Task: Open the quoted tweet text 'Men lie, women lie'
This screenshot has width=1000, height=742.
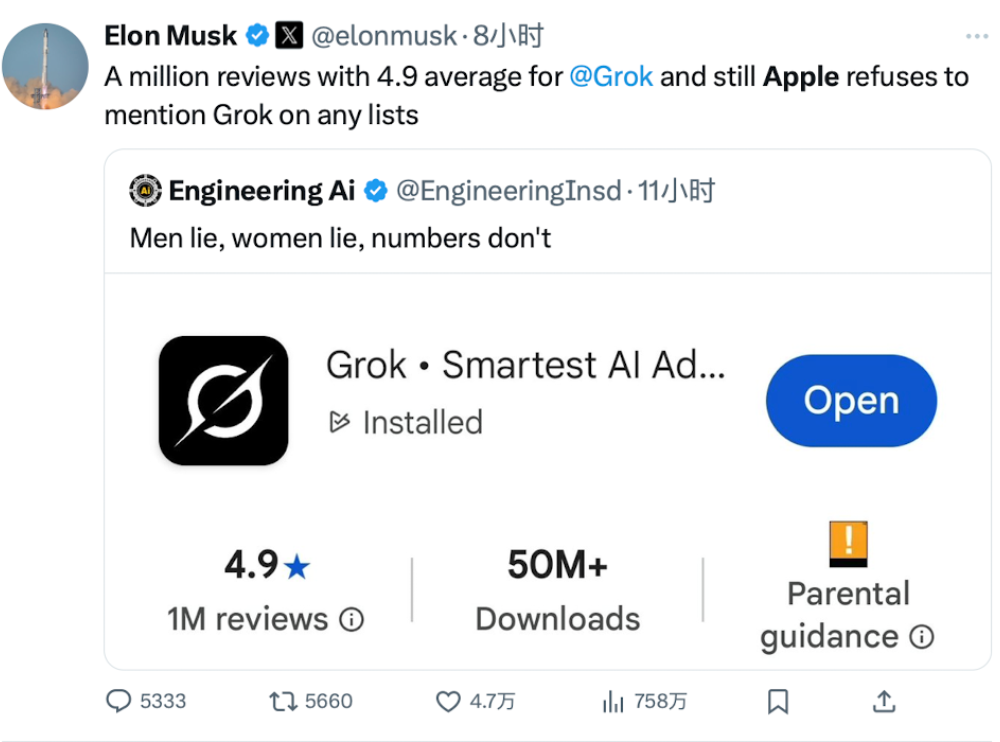Action: tap(340, 239)
